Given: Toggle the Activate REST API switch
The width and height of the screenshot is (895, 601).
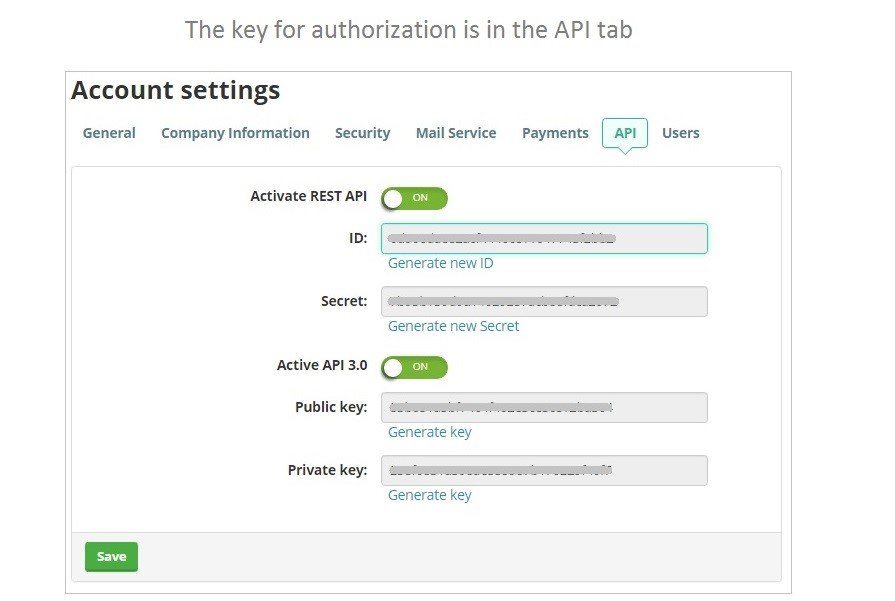Looking at the screenshot, I should tap(414, 198).
